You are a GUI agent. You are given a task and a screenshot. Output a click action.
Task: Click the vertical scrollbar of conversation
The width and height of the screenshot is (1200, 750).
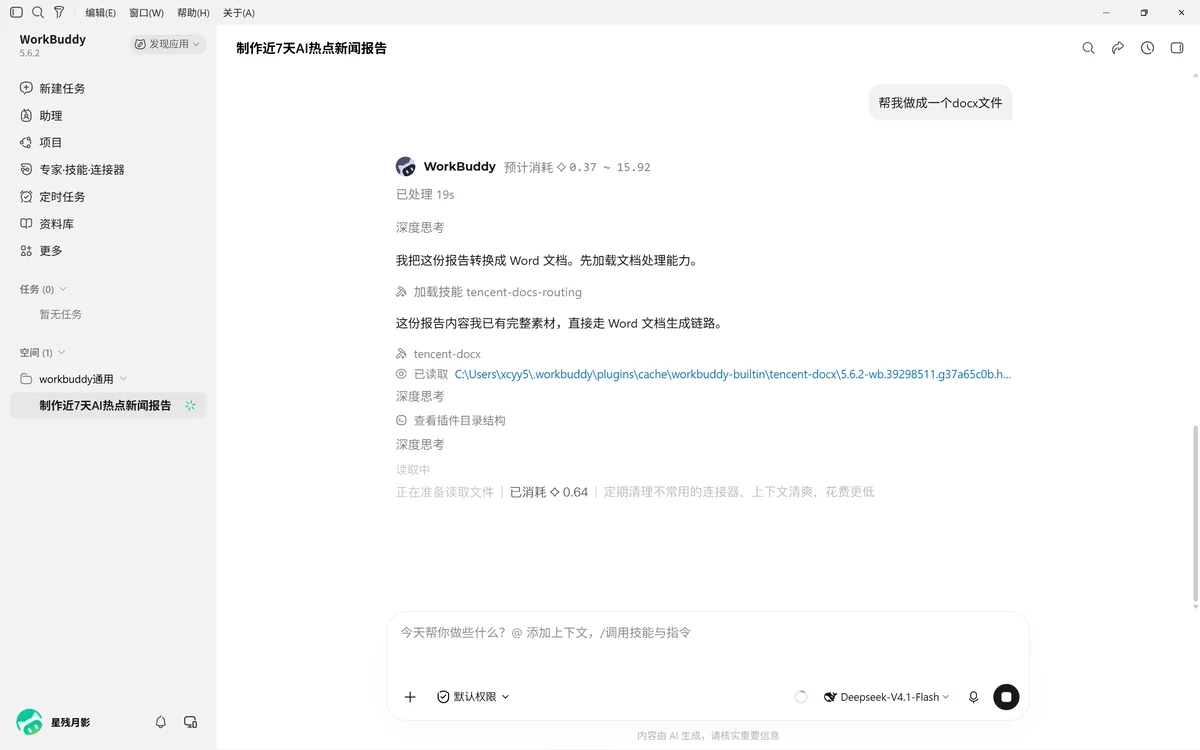pyautogui.click(x=1195, y=515)
